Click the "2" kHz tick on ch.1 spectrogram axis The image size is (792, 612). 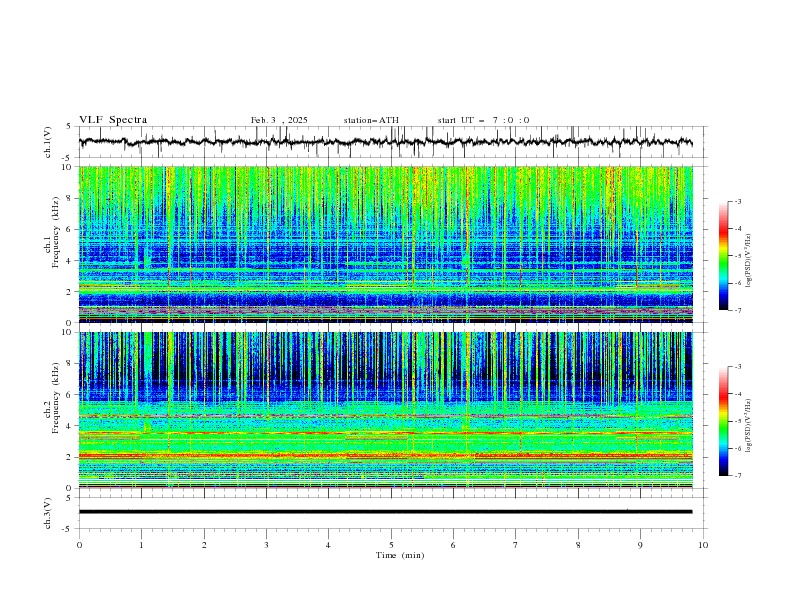(71, 291)
